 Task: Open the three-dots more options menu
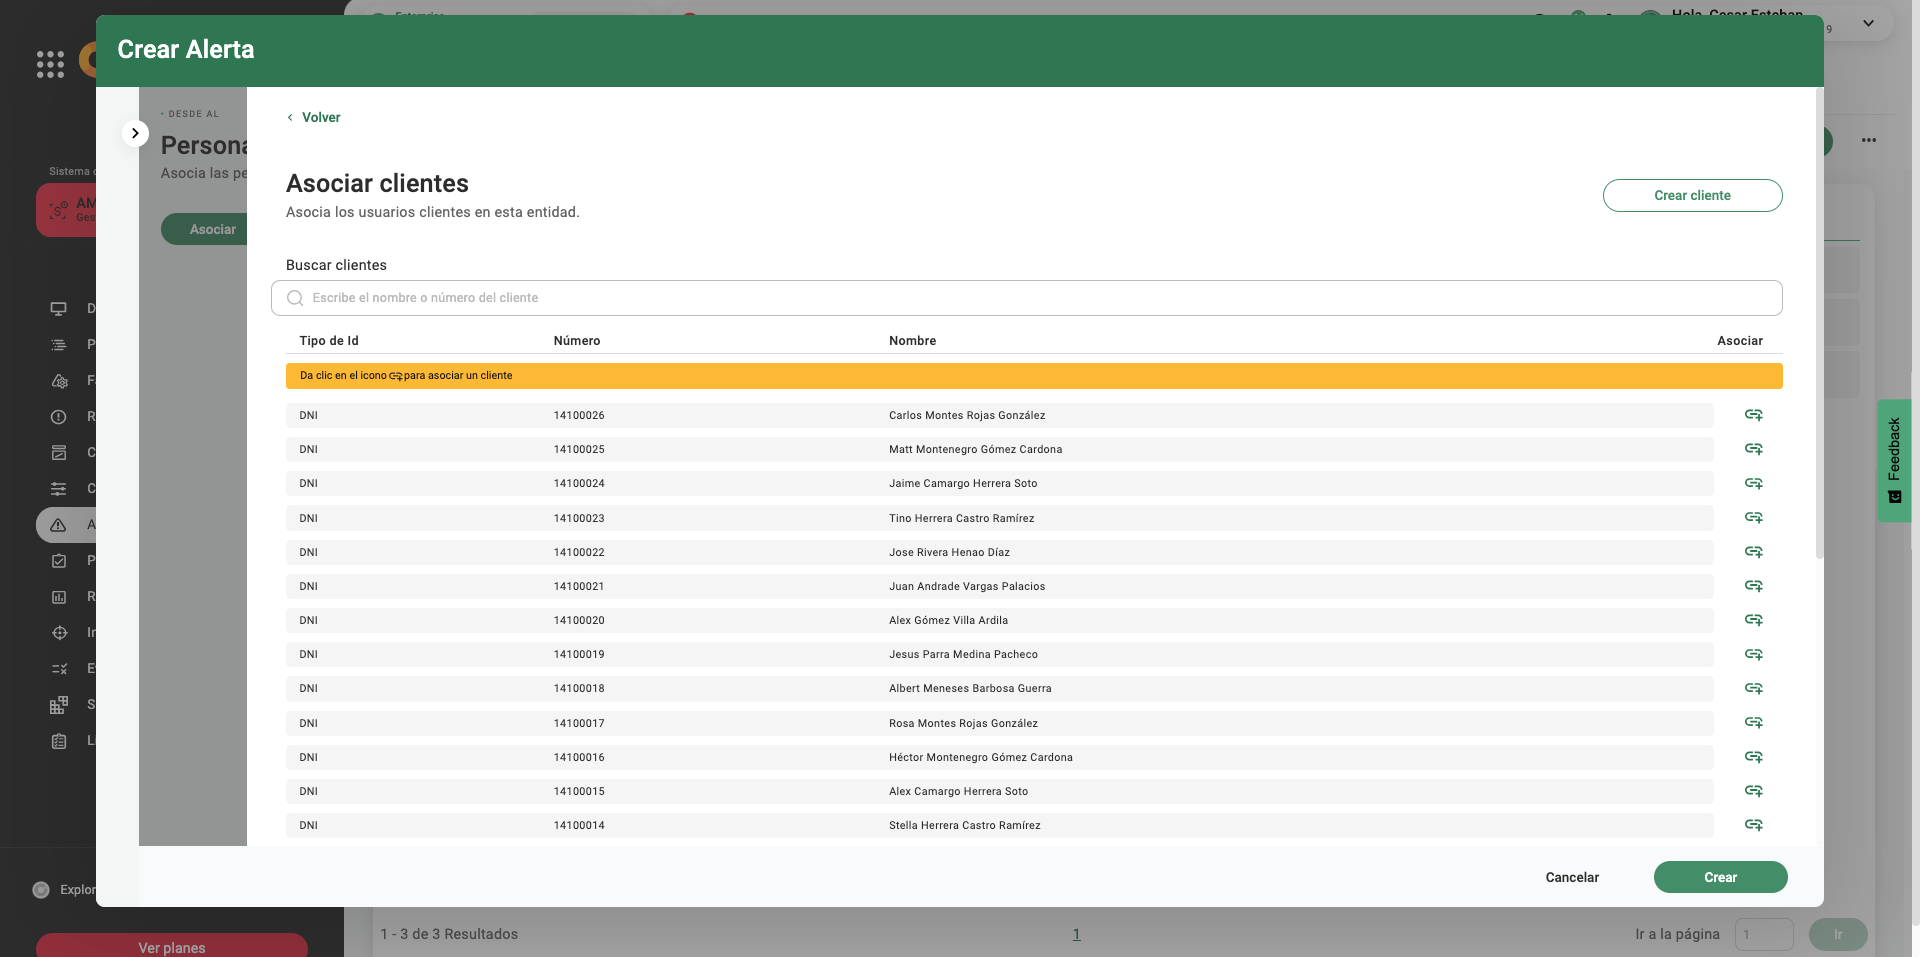tap(1868, 140)
